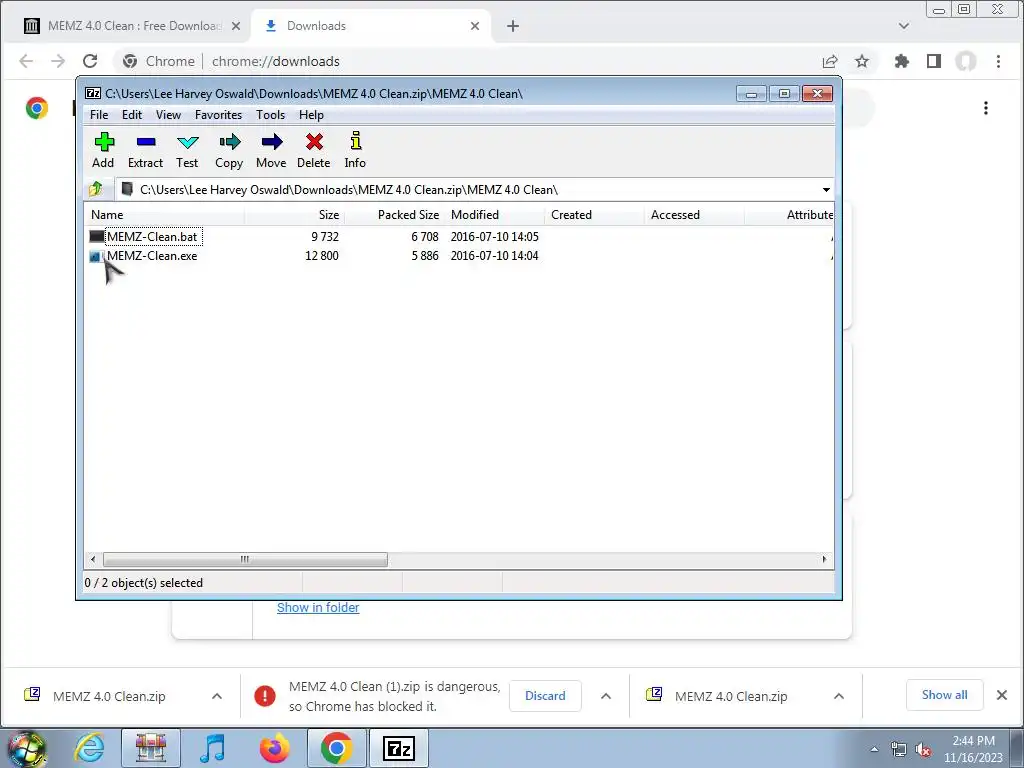Open the Windows Start menu
The height and width of the screenshot is (768, 1024).
[x=26, y=748]
